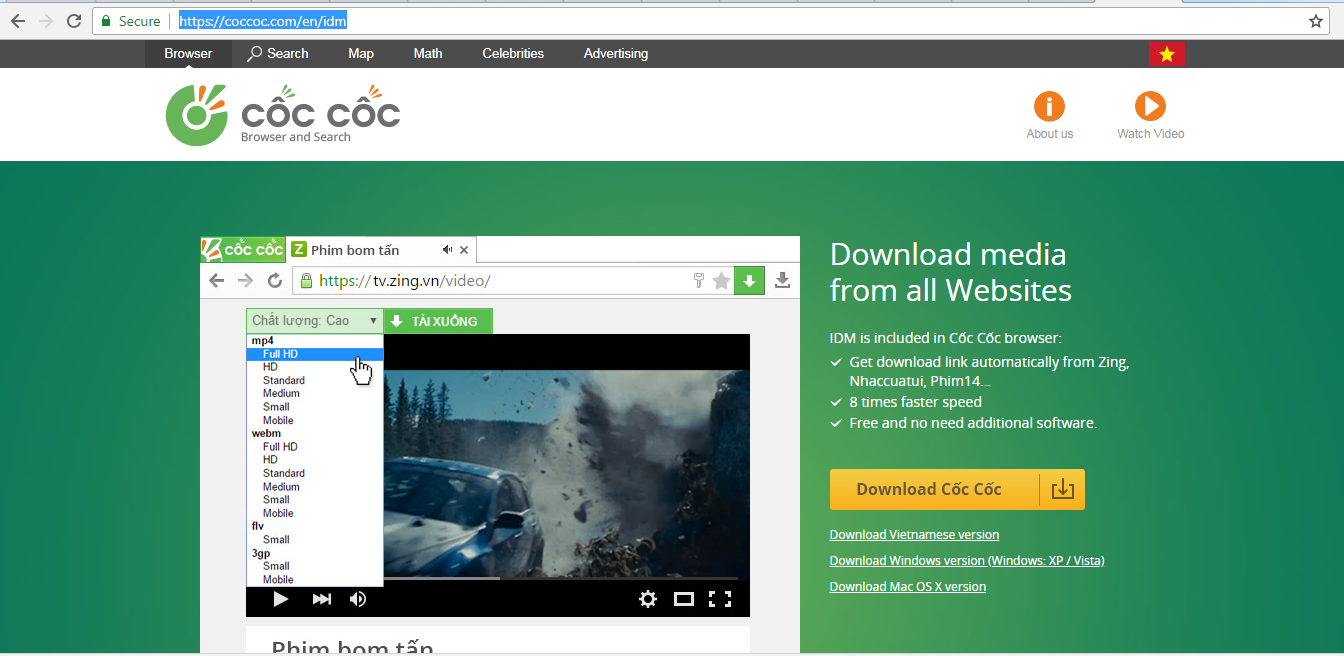This screenshot has height=656, width=1344.
Task: Click the Cốc Cốc logo
Action: tap(283, 115)
